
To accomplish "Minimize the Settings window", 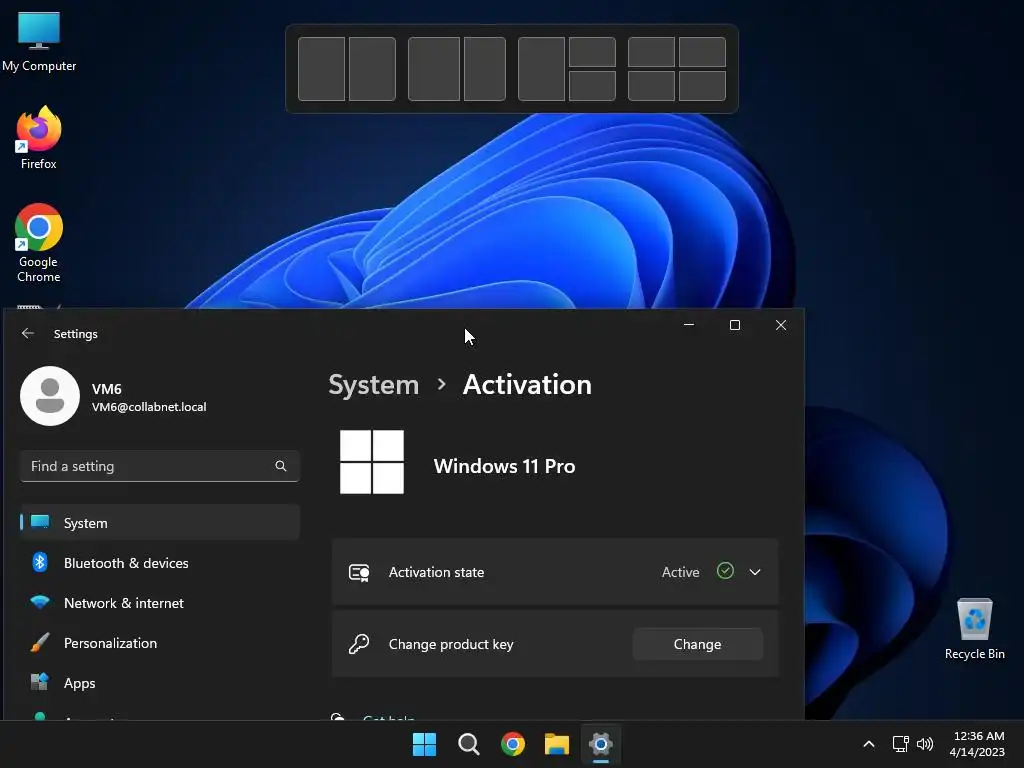I will point(688,325).
